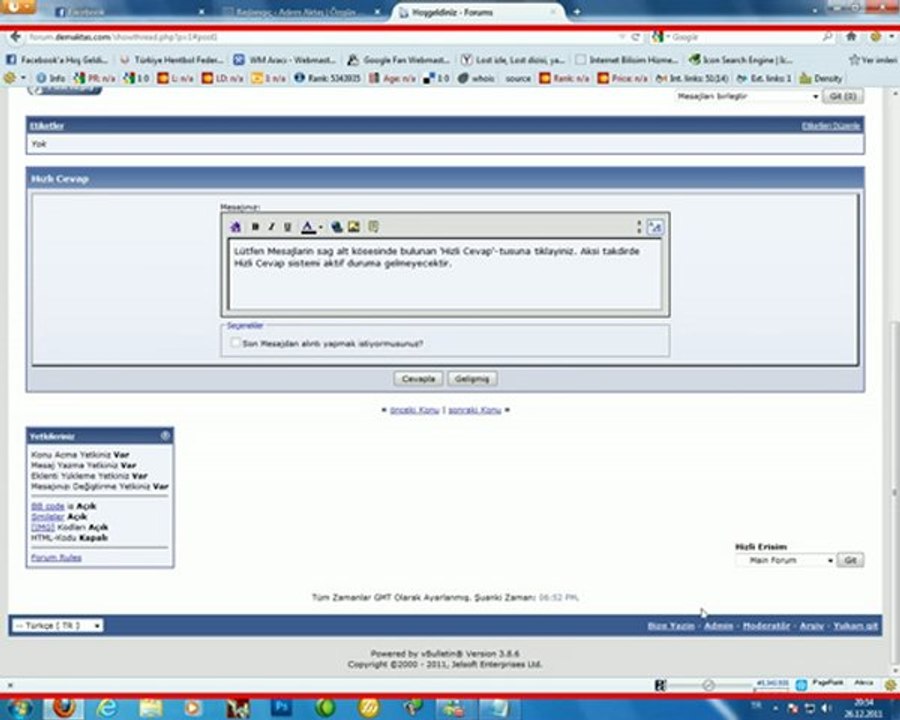Open 'Türkiye Hentbol Feder...' bookmark
This screenshot has height=720, width=900.
172,60
